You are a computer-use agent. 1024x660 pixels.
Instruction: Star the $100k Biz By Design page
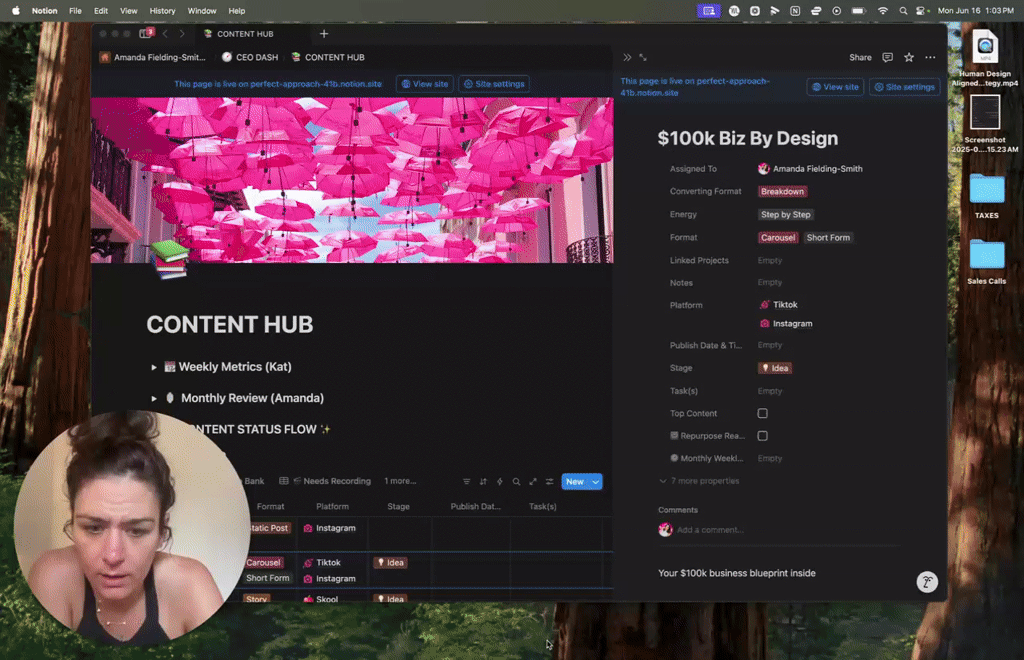click(x=908, y=57)
